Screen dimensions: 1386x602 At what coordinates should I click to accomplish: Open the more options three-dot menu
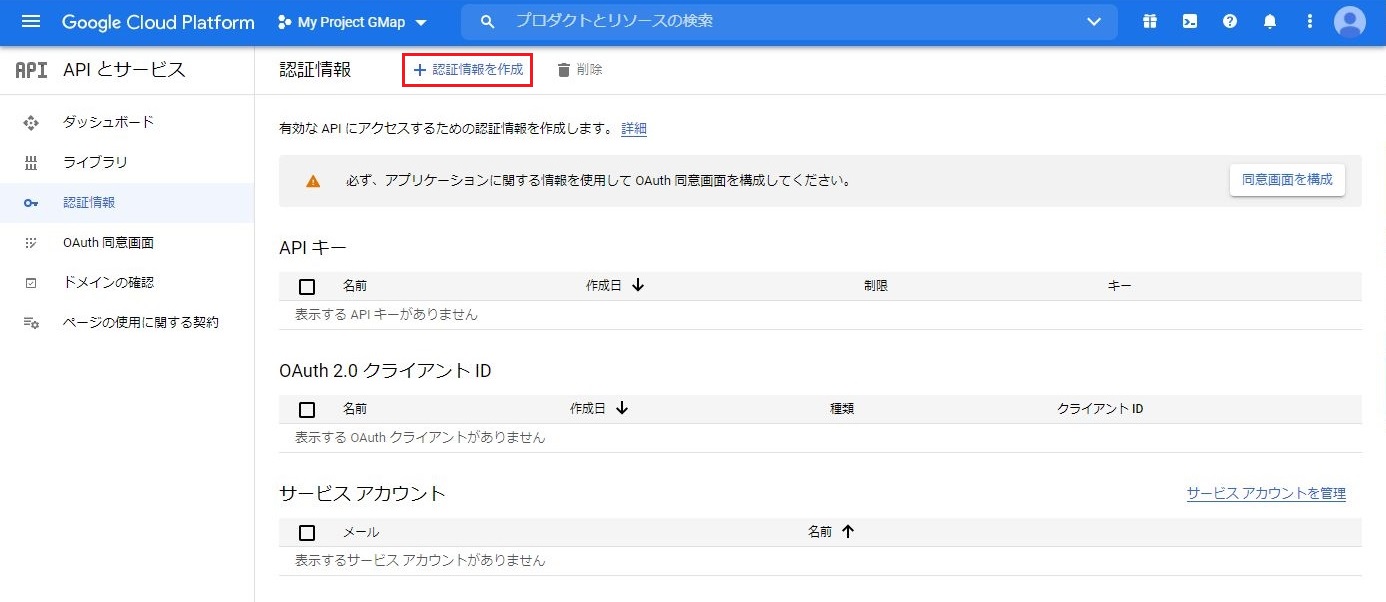[1309, 21]
